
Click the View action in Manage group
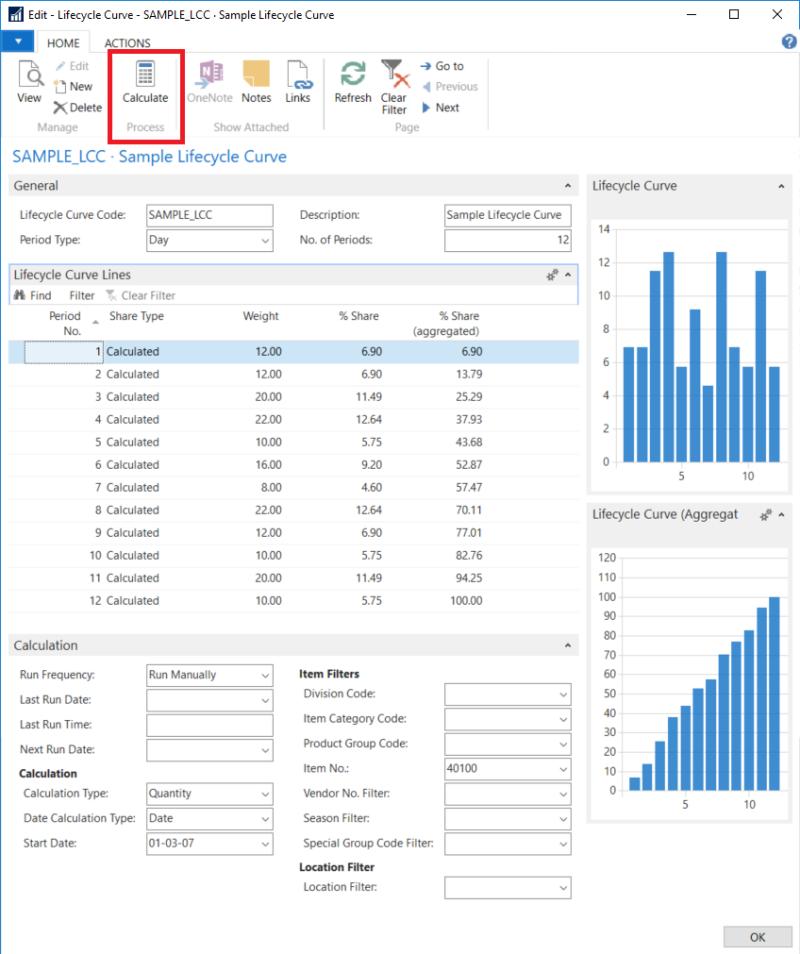(29, 85)
